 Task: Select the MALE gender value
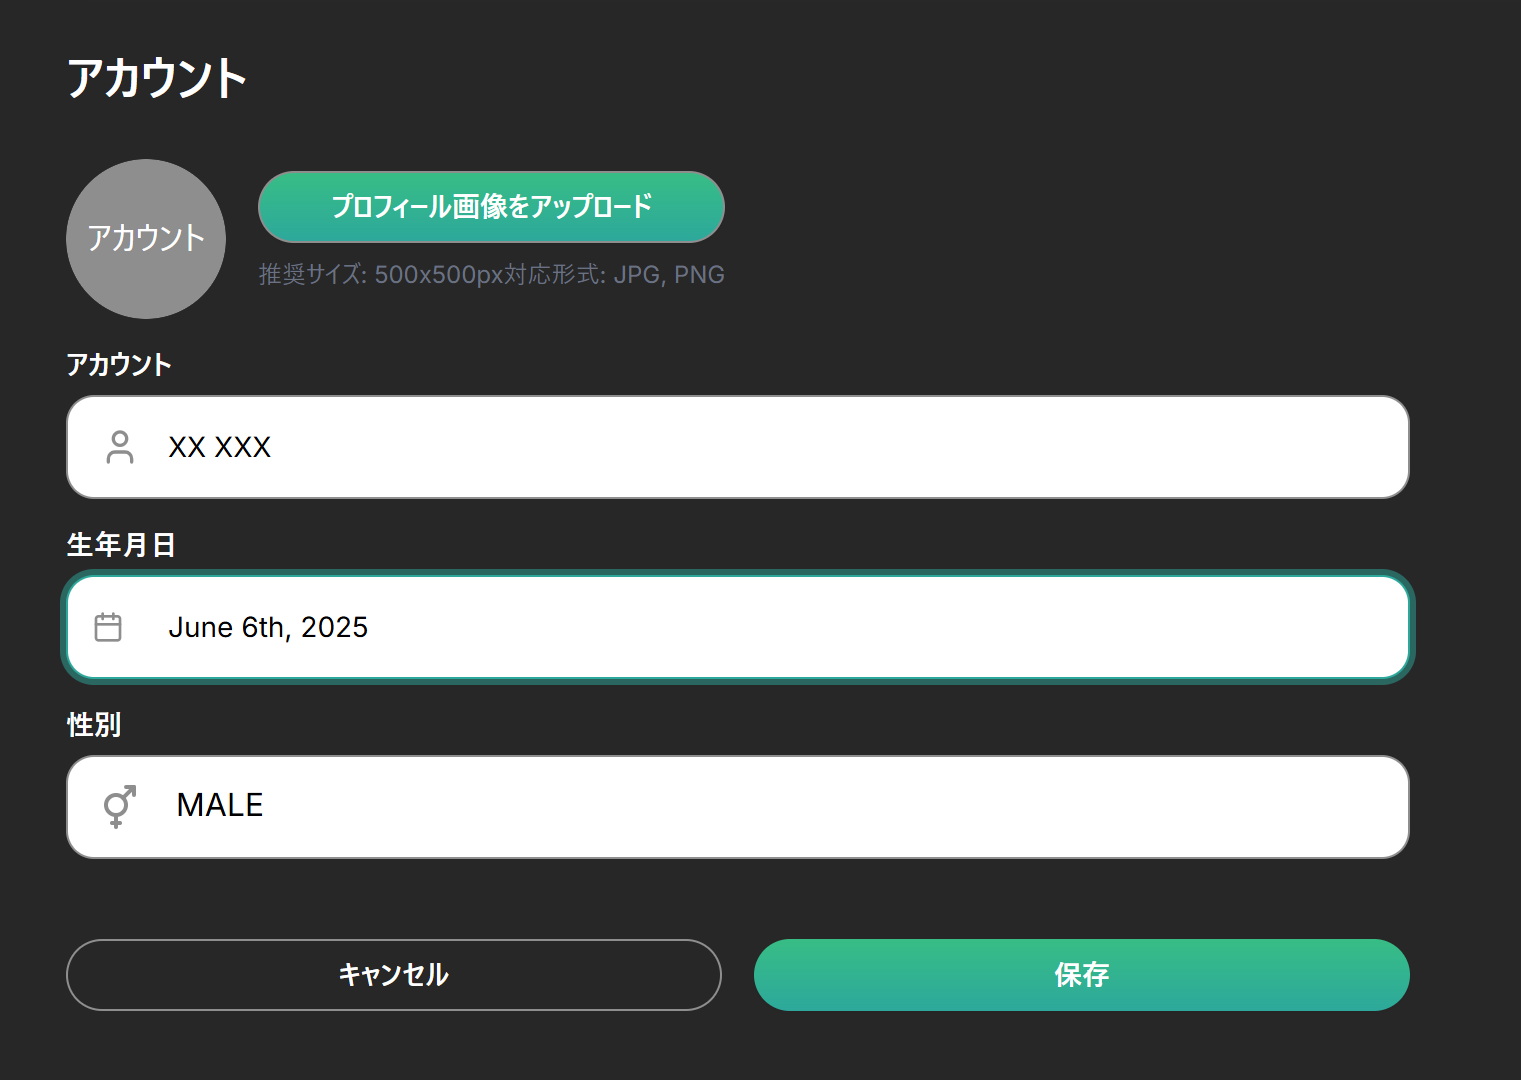220,805
